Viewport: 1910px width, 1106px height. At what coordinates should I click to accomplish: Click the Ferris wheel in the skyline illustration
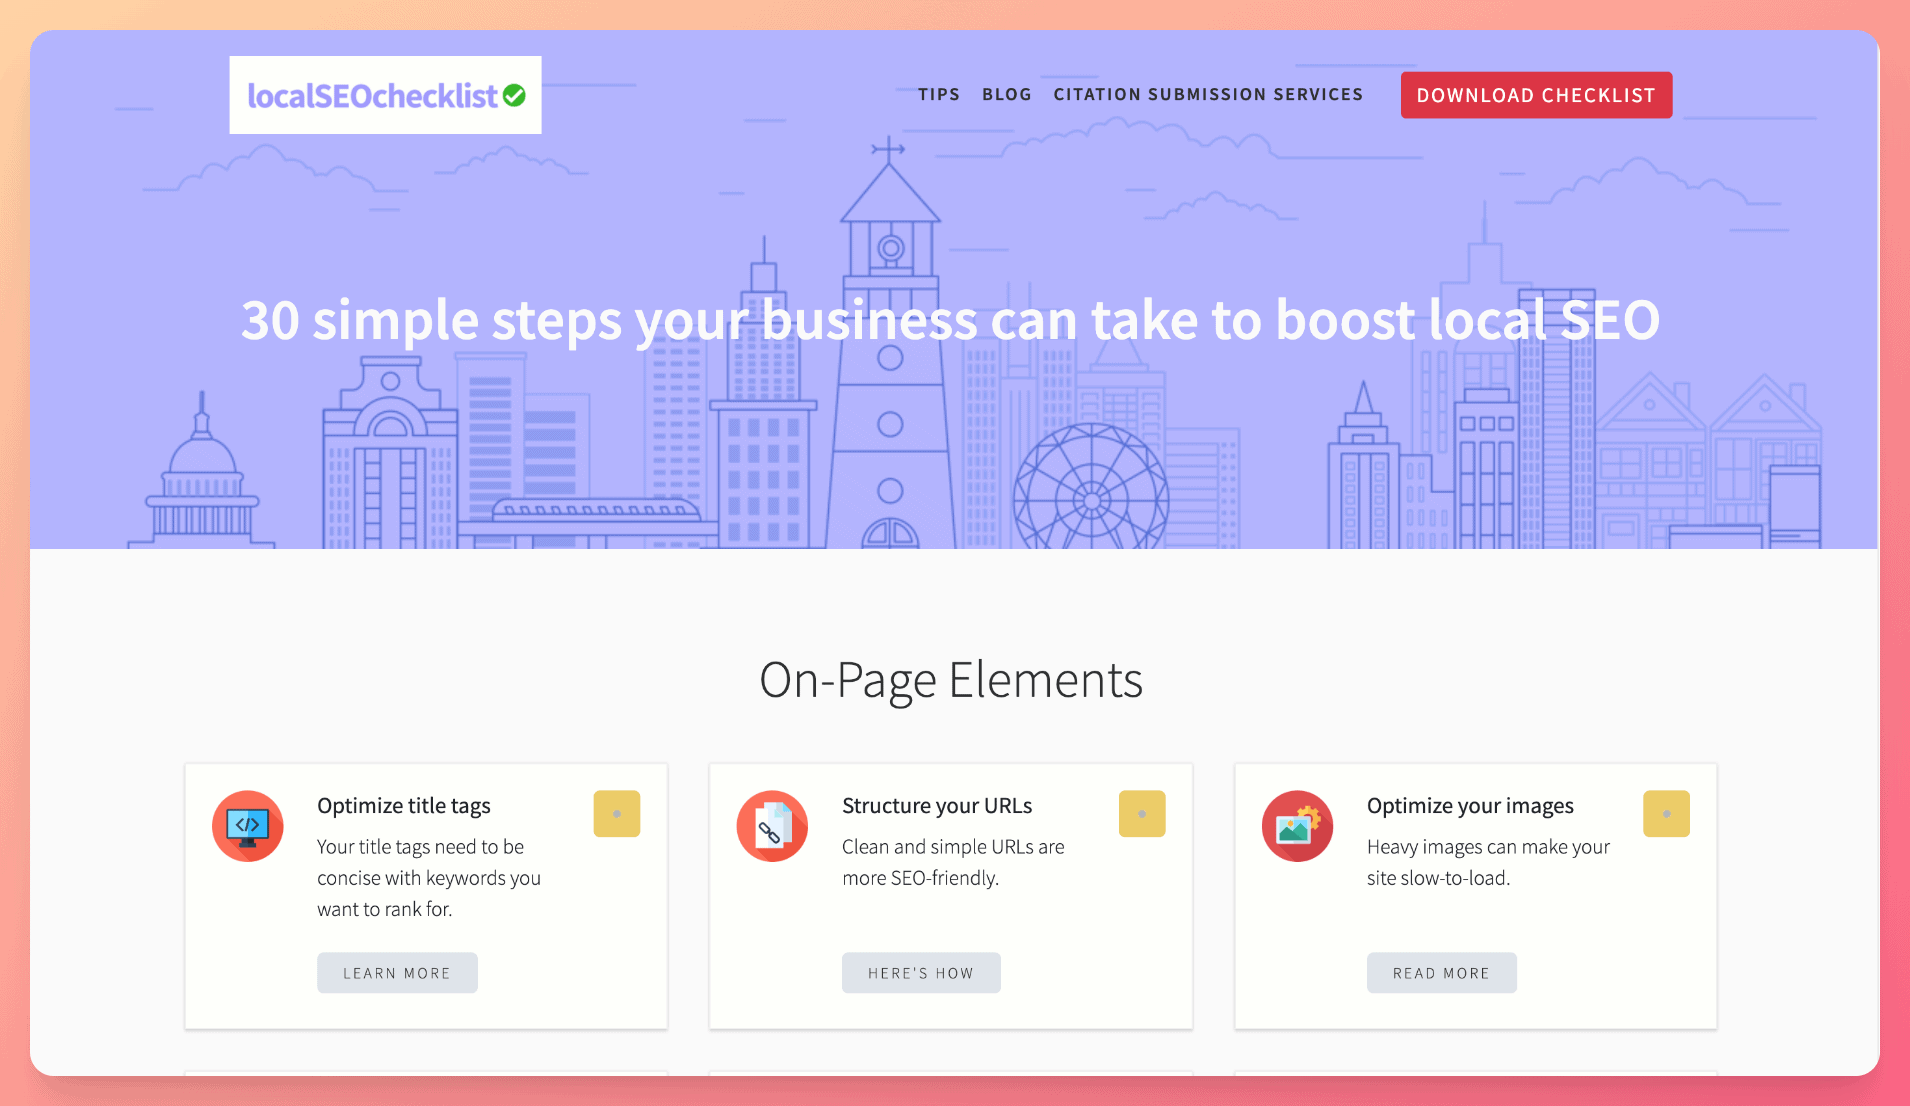(1090, 492)
